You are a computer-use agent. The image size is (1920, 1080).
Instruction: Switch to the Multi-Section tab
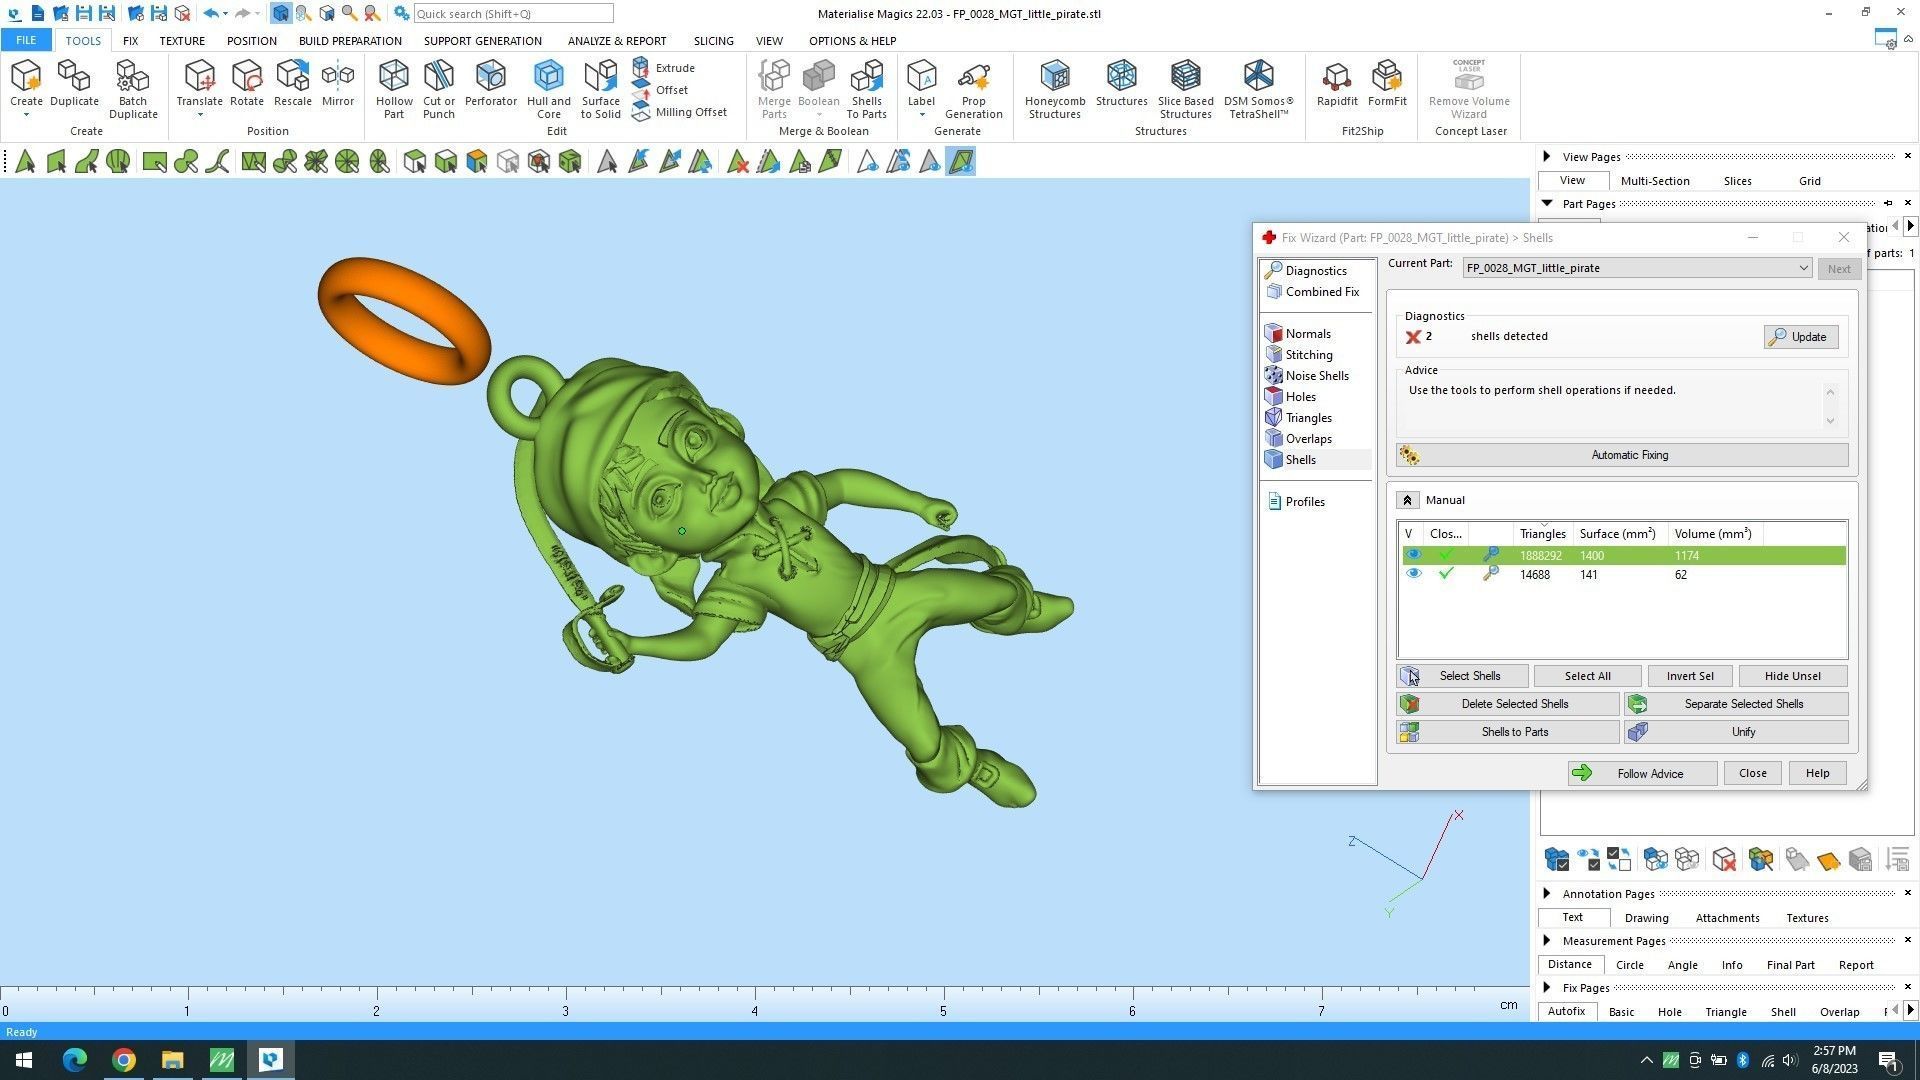tap(1654, 181)
